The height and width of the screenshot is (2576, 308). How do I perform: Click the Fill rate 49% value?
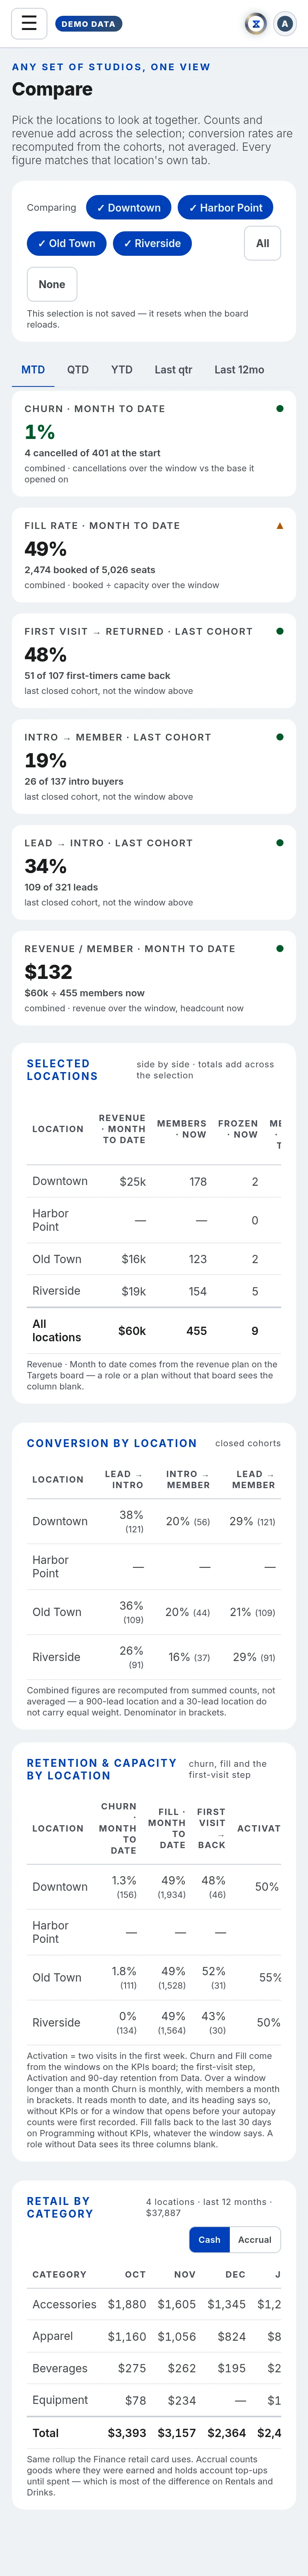click(x=45, y=549)
